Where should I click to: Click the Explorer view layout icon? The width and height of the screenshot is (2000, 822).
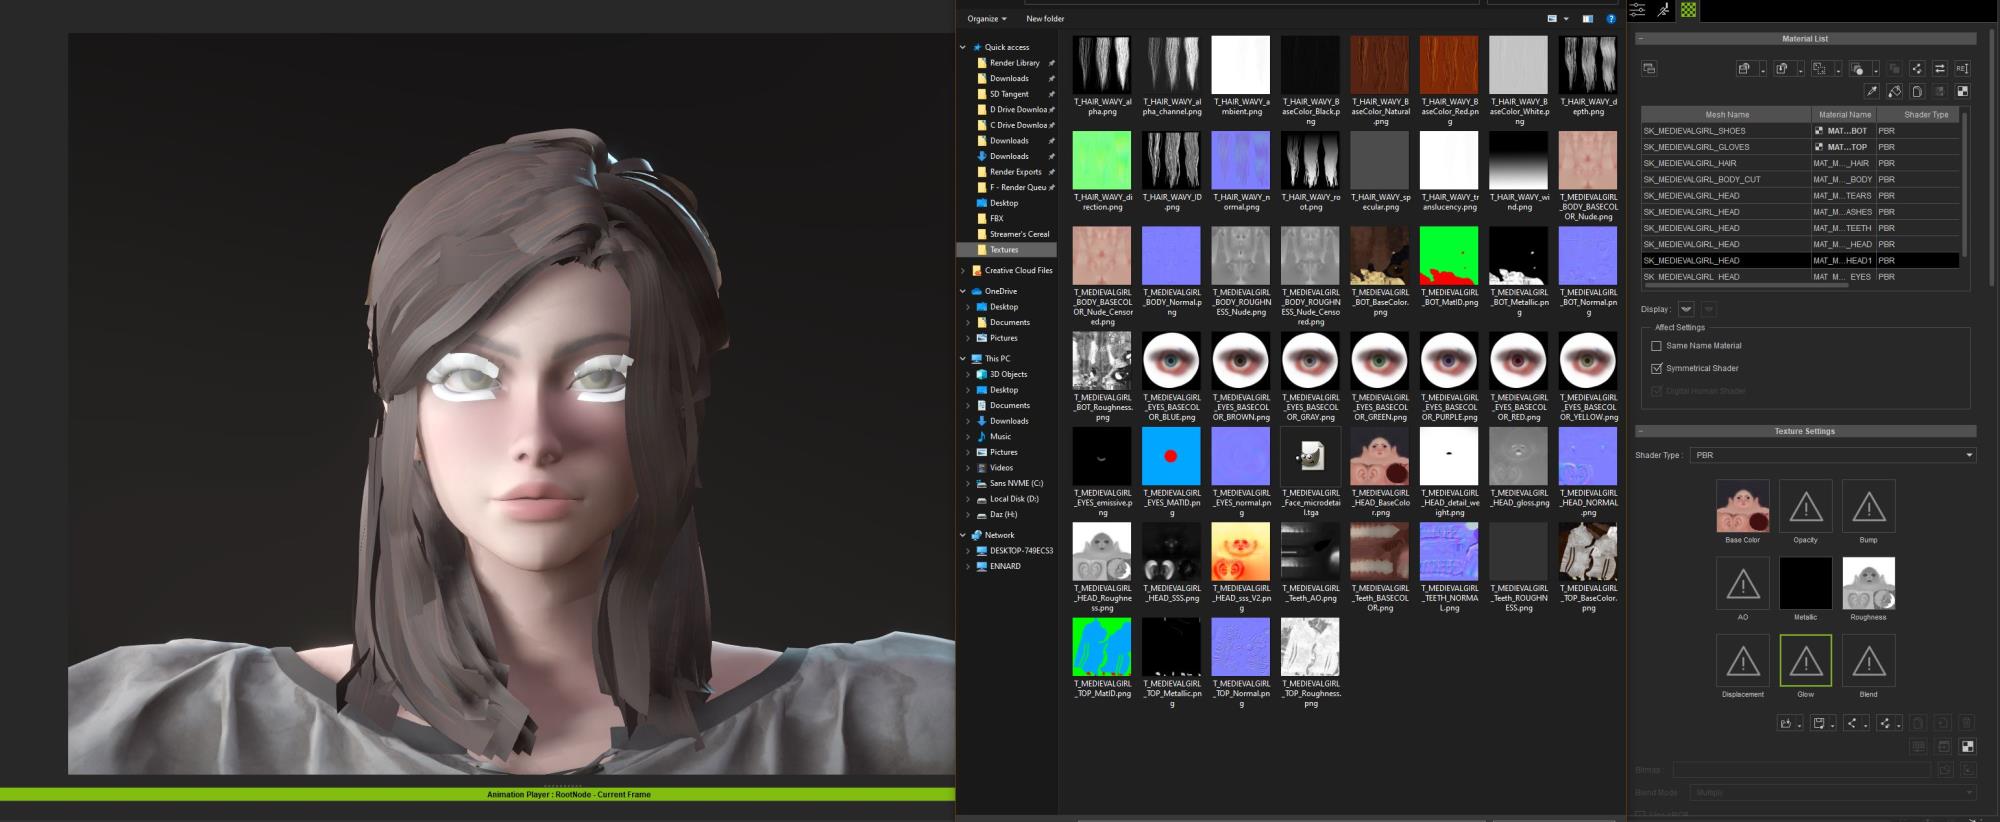click(x=1553, y=19)
